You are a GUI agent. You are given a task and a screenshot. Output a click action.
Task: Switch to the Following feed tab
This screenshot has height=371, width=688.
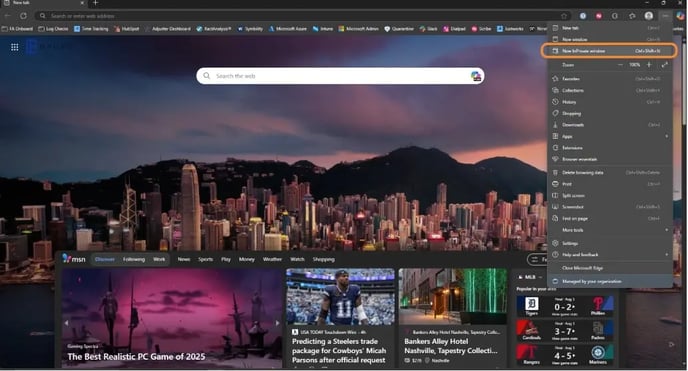(x=134, y=259)
